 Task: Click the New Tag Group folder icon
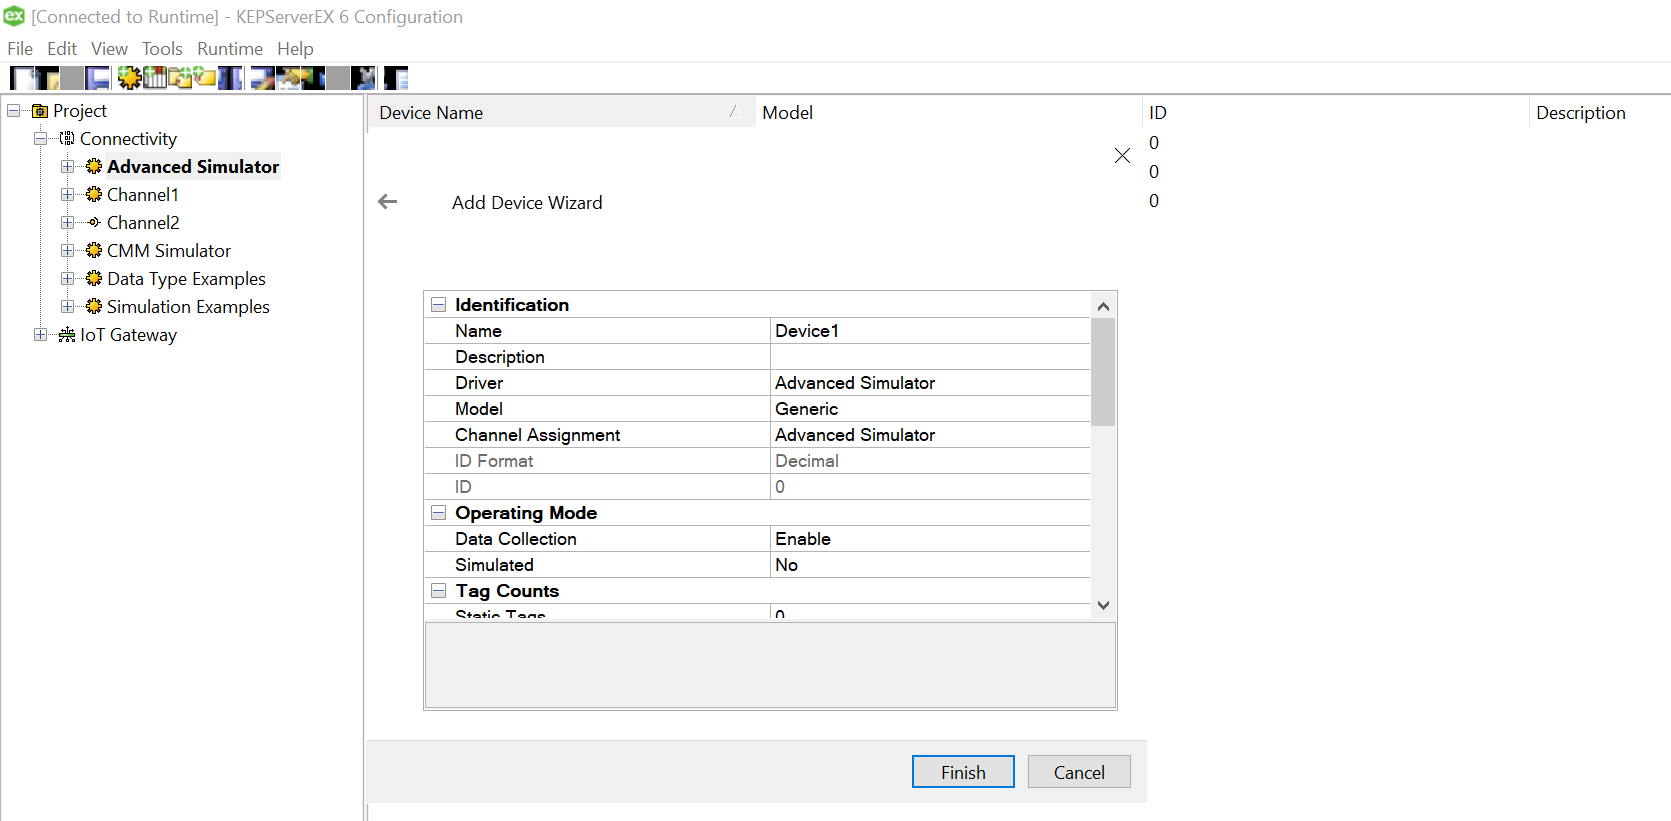[x=181, y=78]
